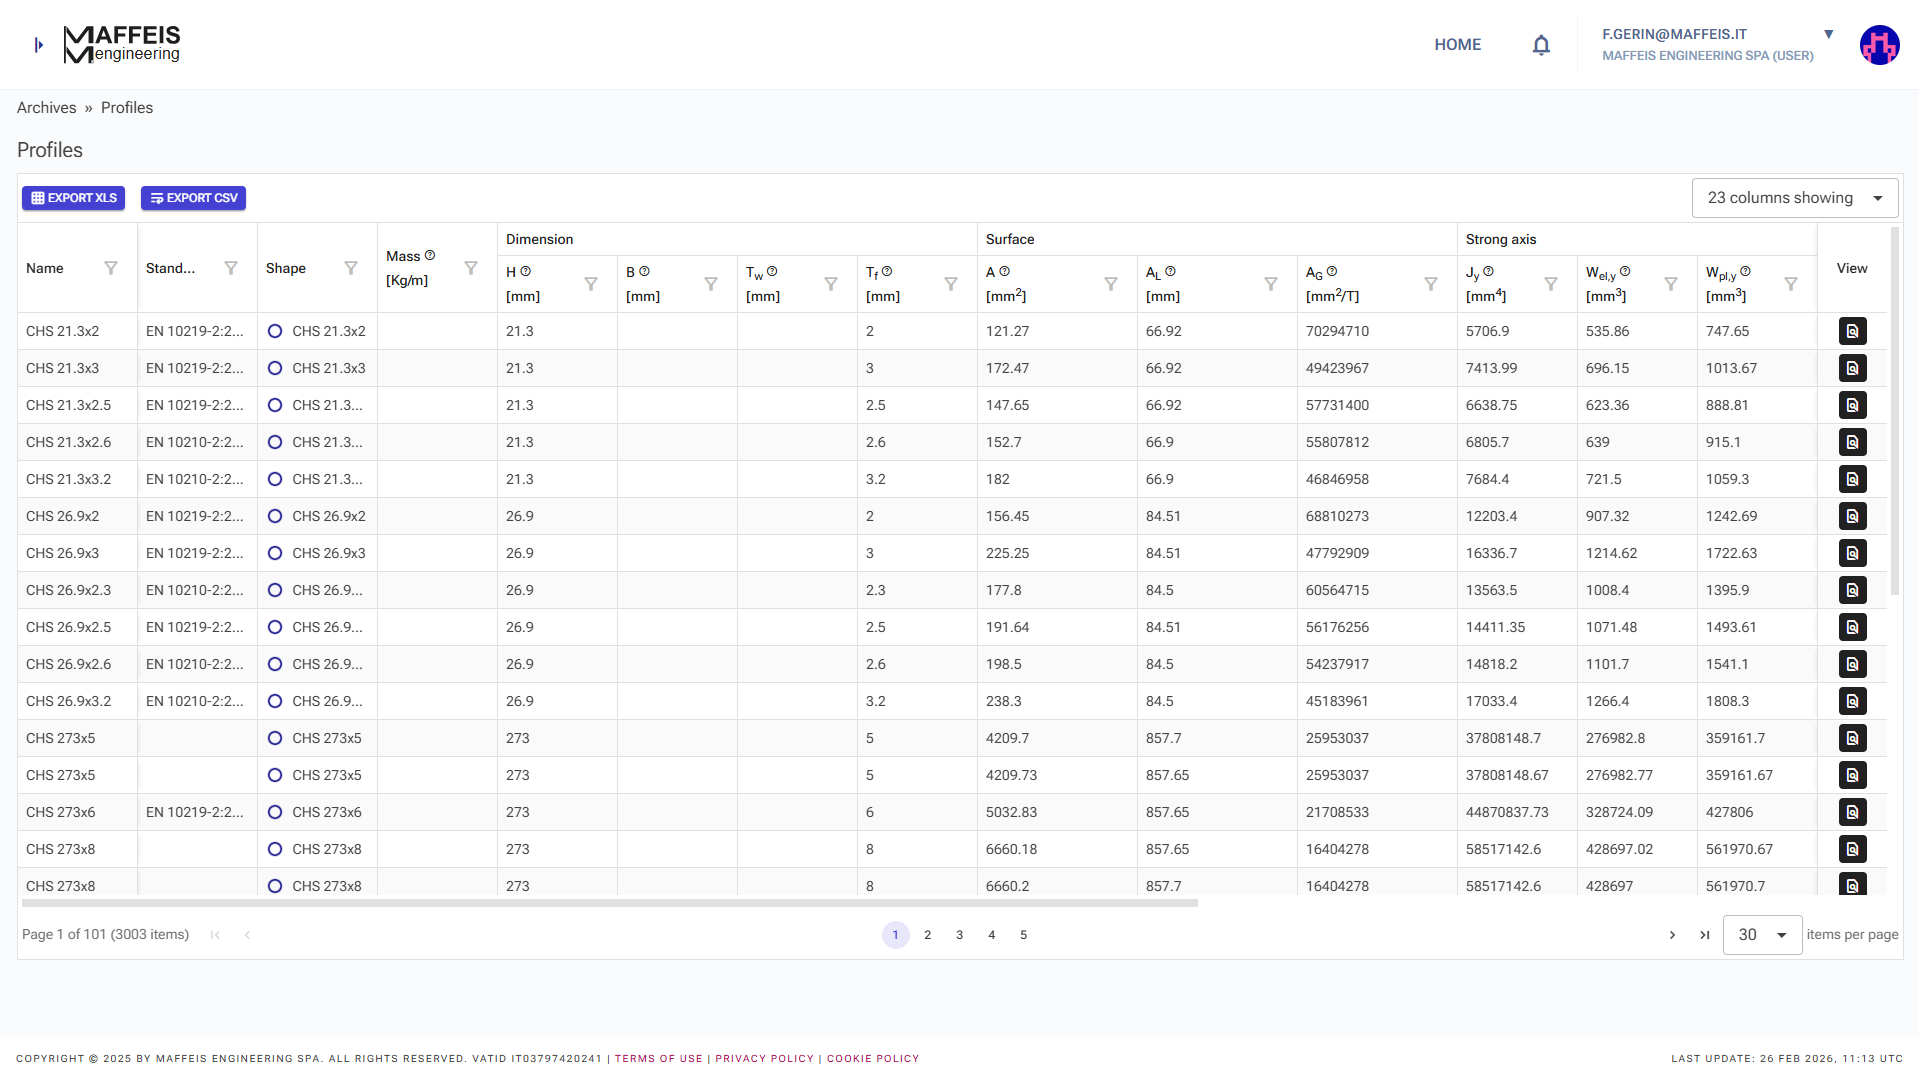Open the filter for the Mass column
The width and height of the screenshot is (1919, 1079).
point(470,268)
